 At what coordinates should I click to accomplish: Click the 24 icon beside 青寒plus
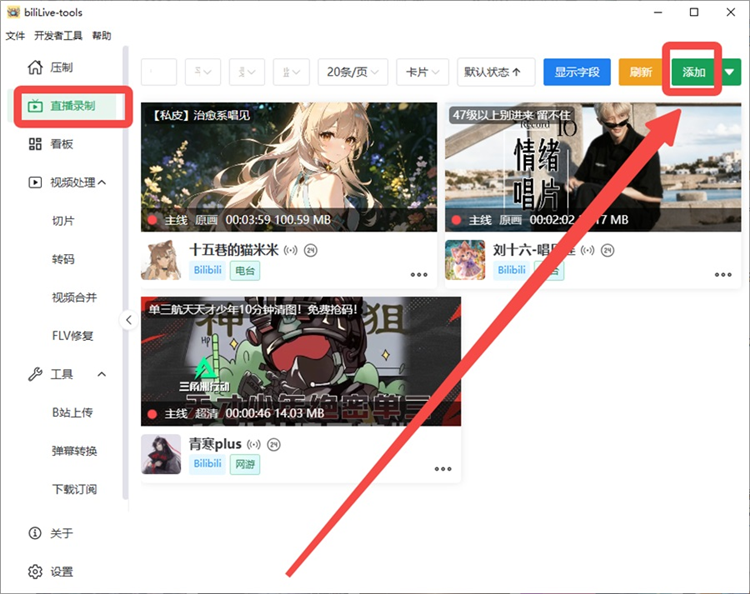tap(274, 444)
